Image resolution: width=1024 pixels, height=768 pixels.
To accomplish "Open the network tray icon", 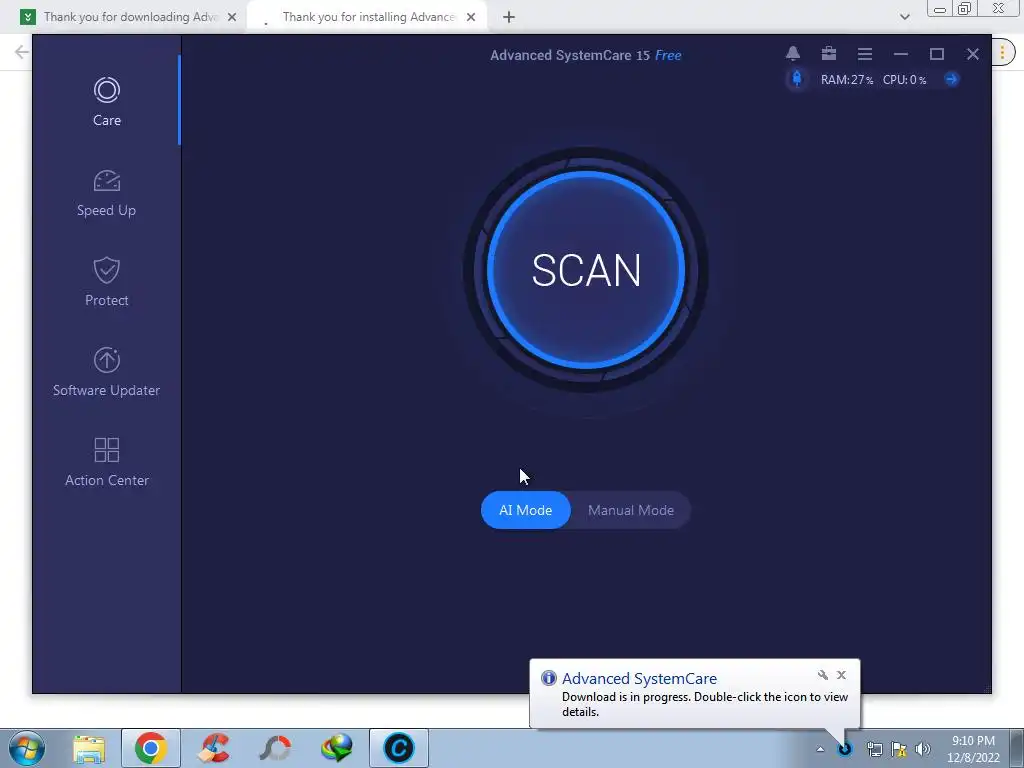I will click(874, 749).
